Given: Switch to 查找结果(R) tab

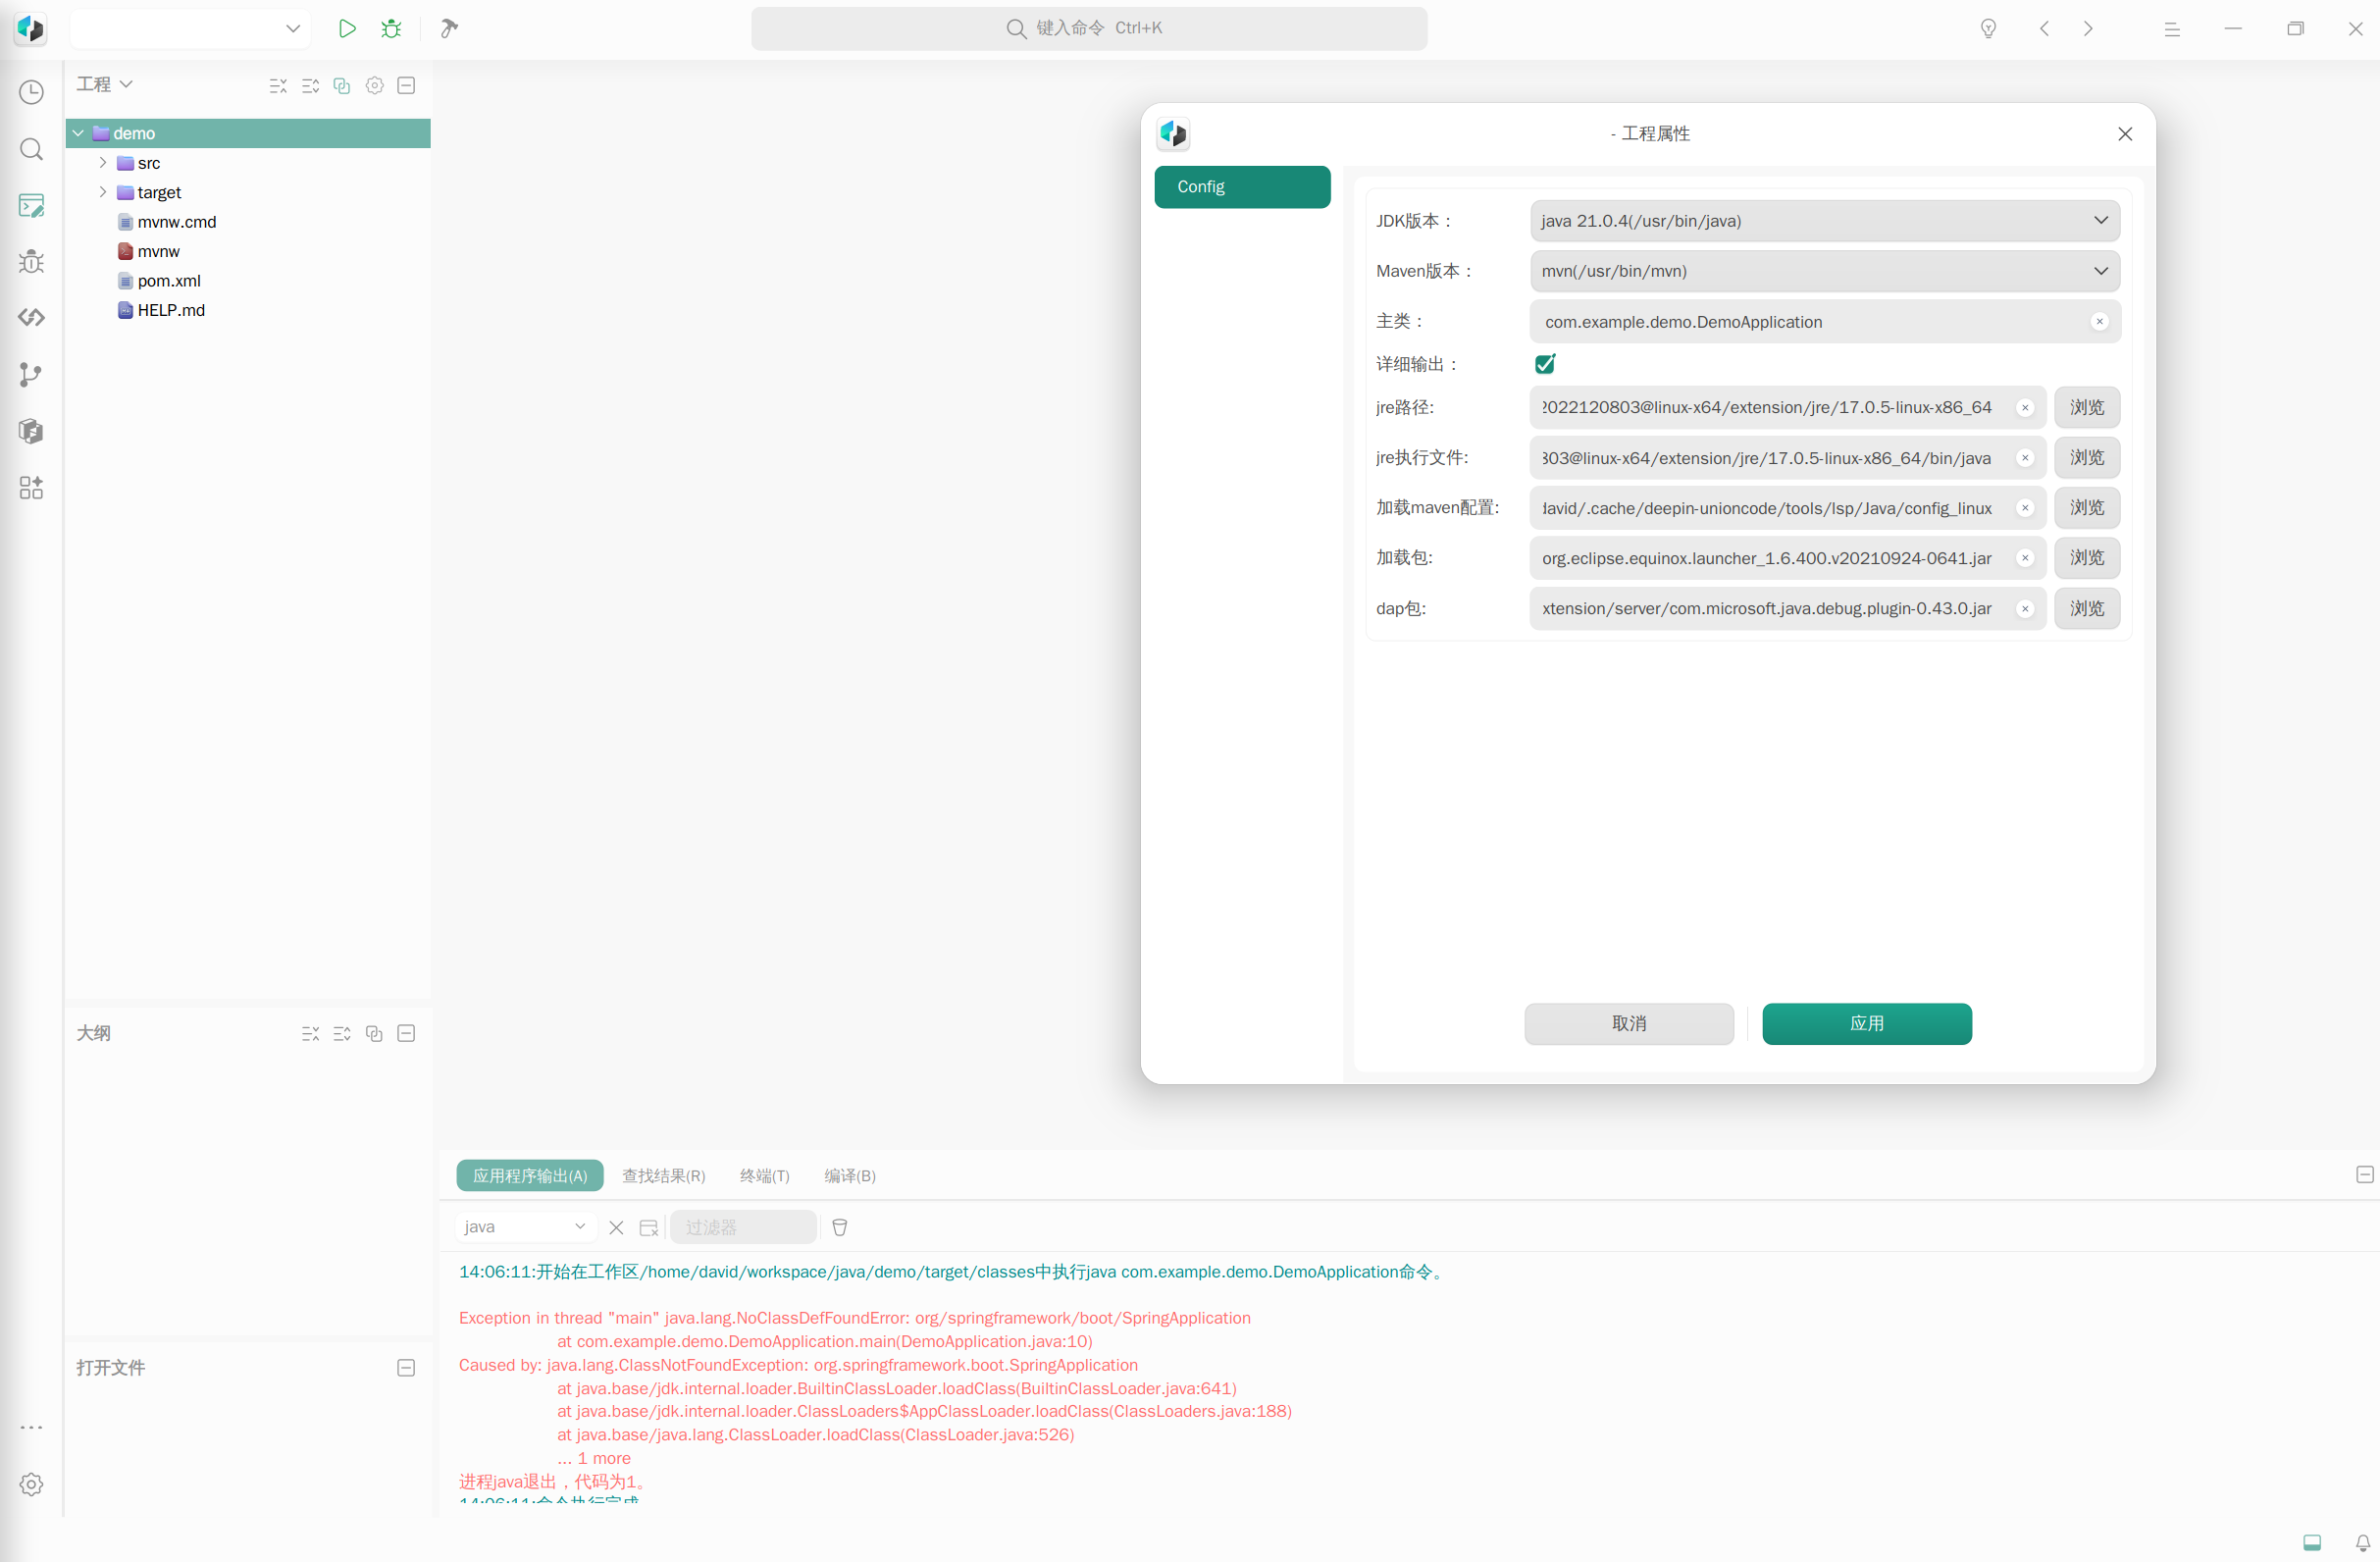Looking at the screenshot, I should click(x=664, y=1176).
